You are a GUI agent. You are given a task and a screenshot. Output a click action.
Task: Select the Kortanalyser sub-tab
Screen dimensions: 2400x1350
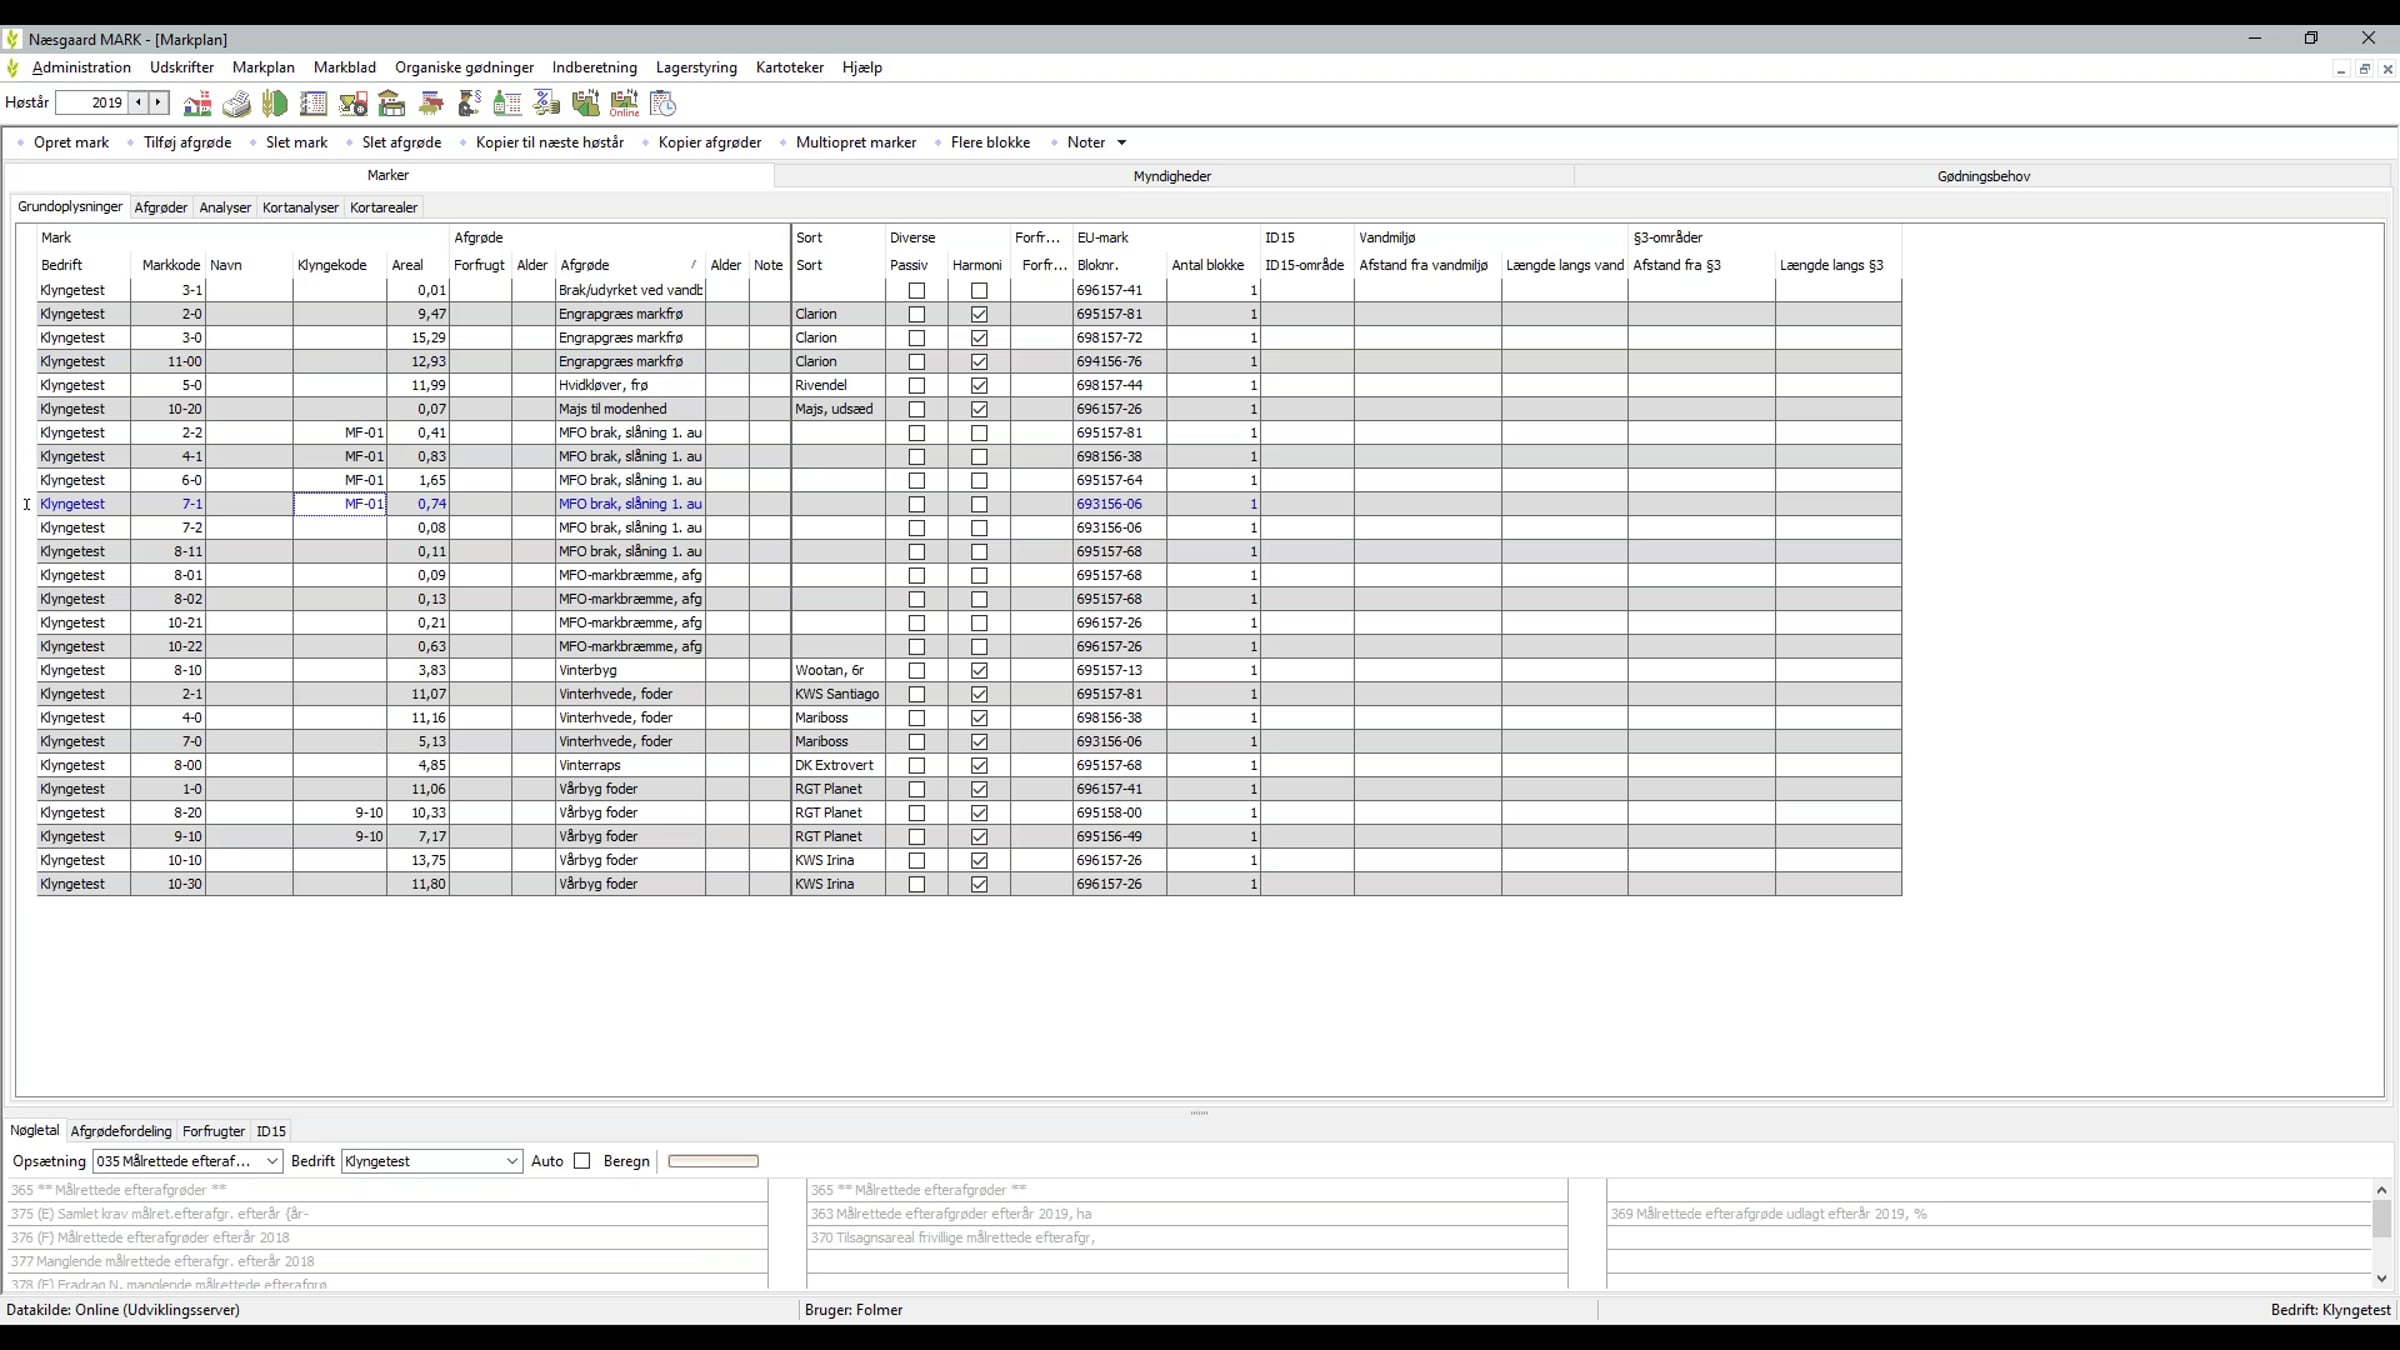(x=300, y=208)
